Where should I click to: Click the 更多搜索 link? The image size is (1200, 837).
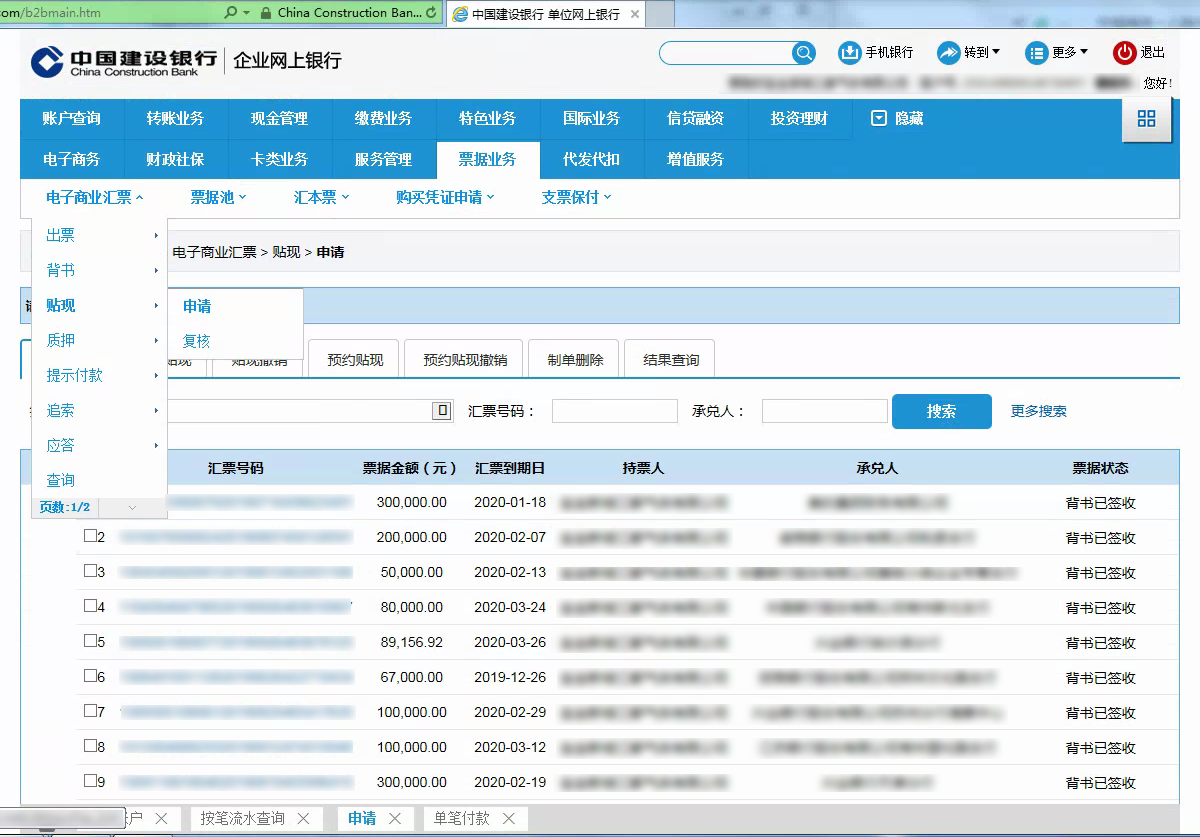pyautogui.click(x=1039, y=411)
